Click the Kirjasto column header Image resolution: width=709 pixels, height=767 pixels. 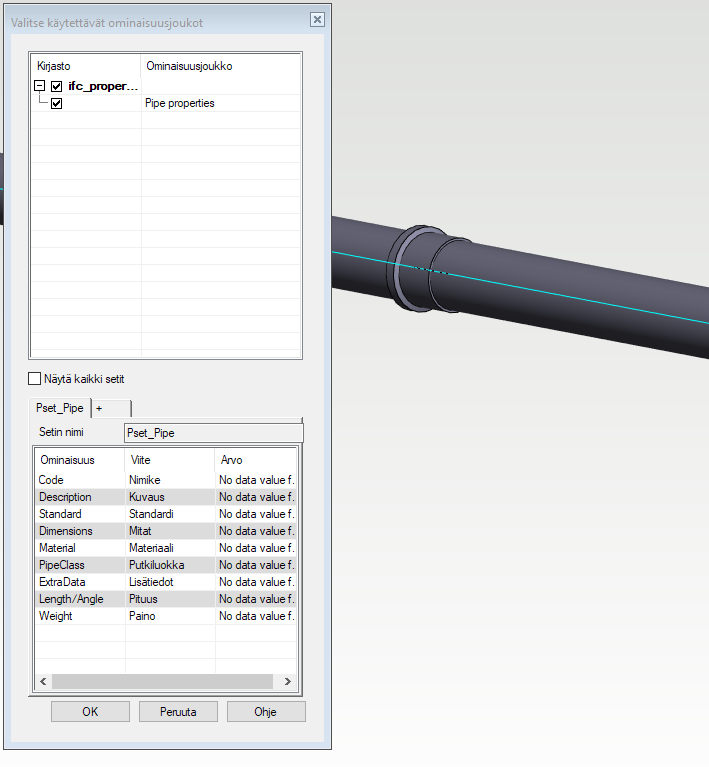(54, 65)
